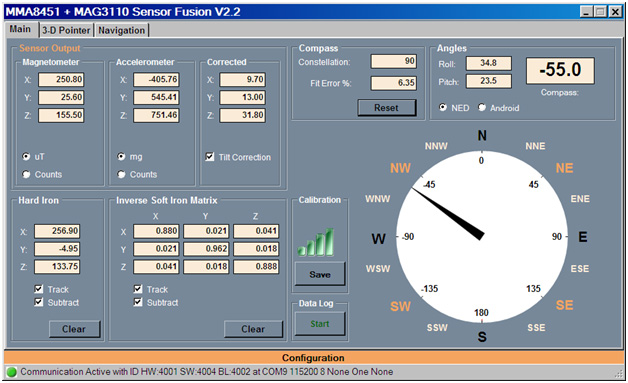Click the orange SW compass label
628x383 pixels.
(x=401, y=306)
